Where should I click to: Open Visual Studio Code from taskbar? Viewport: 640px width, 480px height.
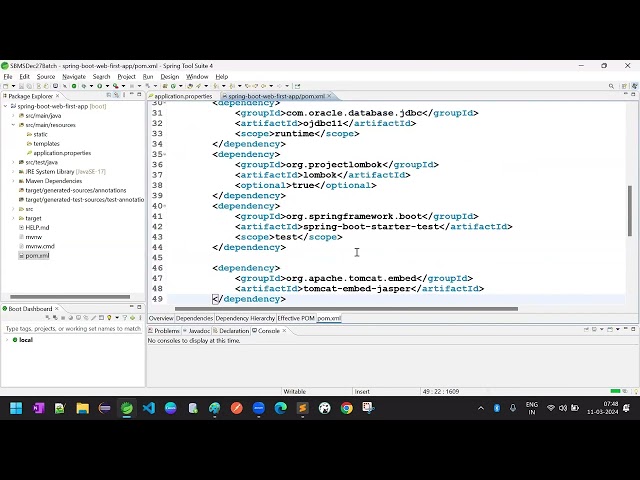pos(149,408)
